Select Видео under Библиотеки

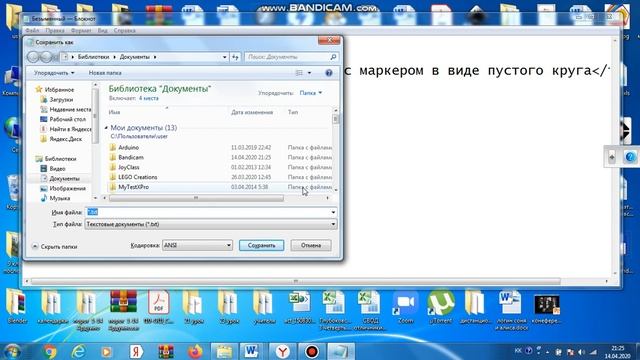[x=53, y=168]
